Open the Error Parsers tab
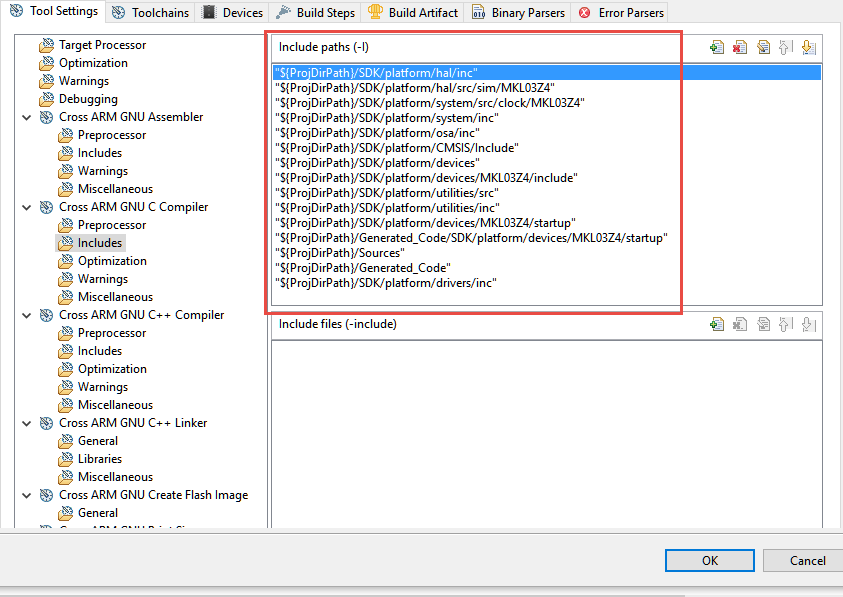 pos(621,12)
